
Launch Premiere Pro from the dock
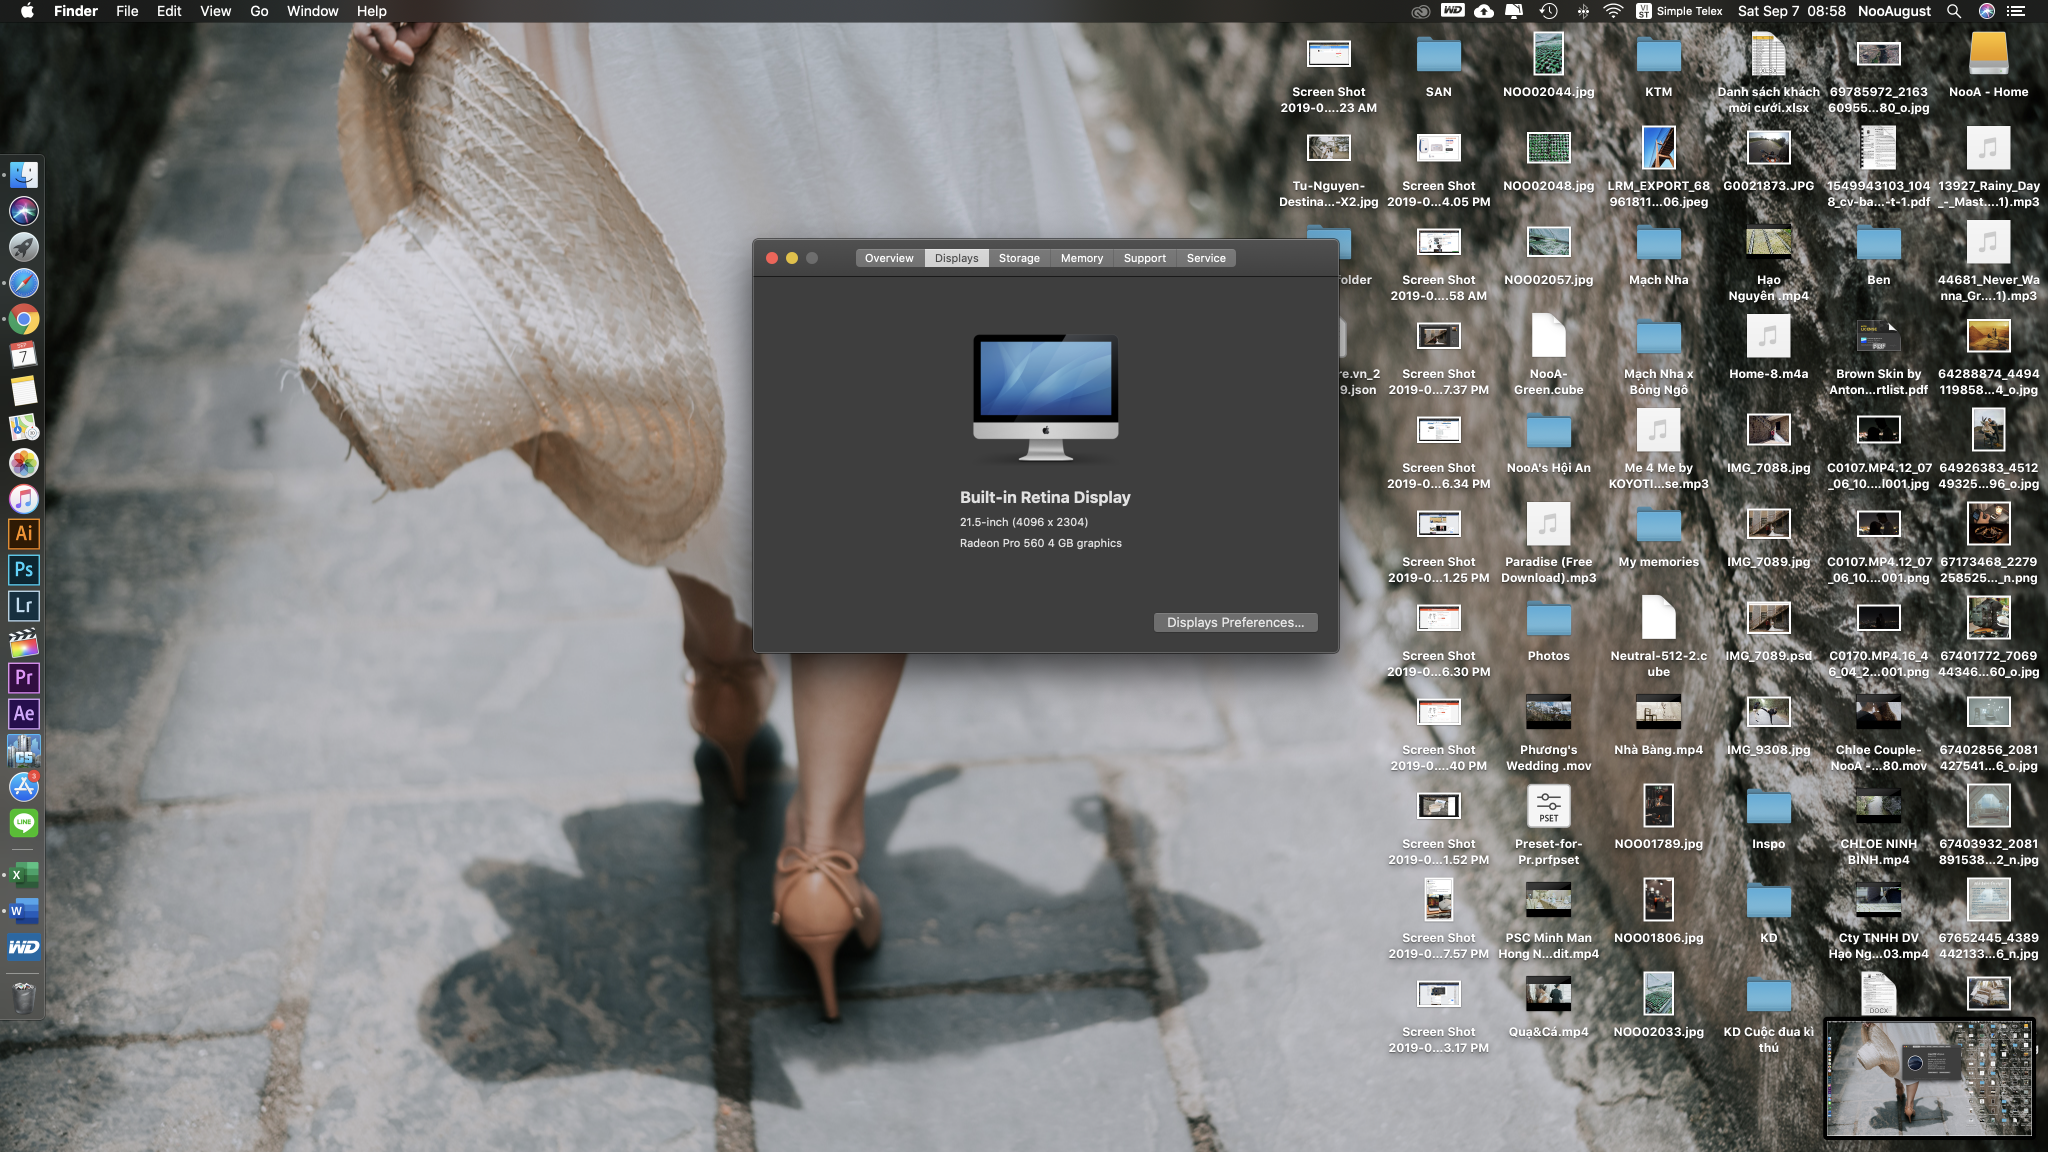click(x=24, y=678)
